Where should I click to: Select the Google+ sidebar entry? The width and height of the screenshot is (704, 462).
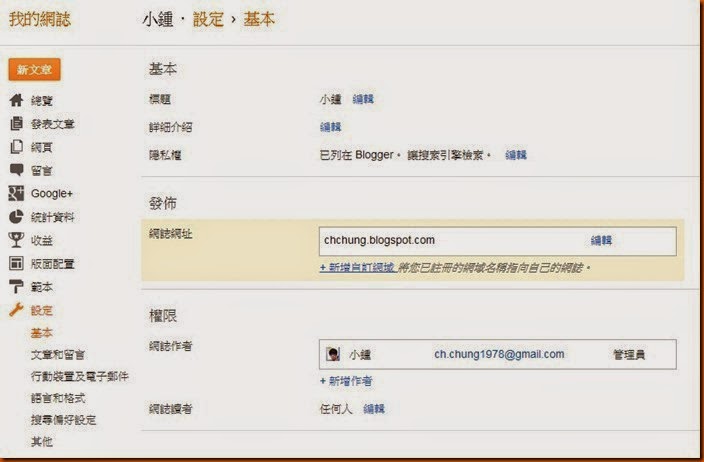click(x=52, y=194)
